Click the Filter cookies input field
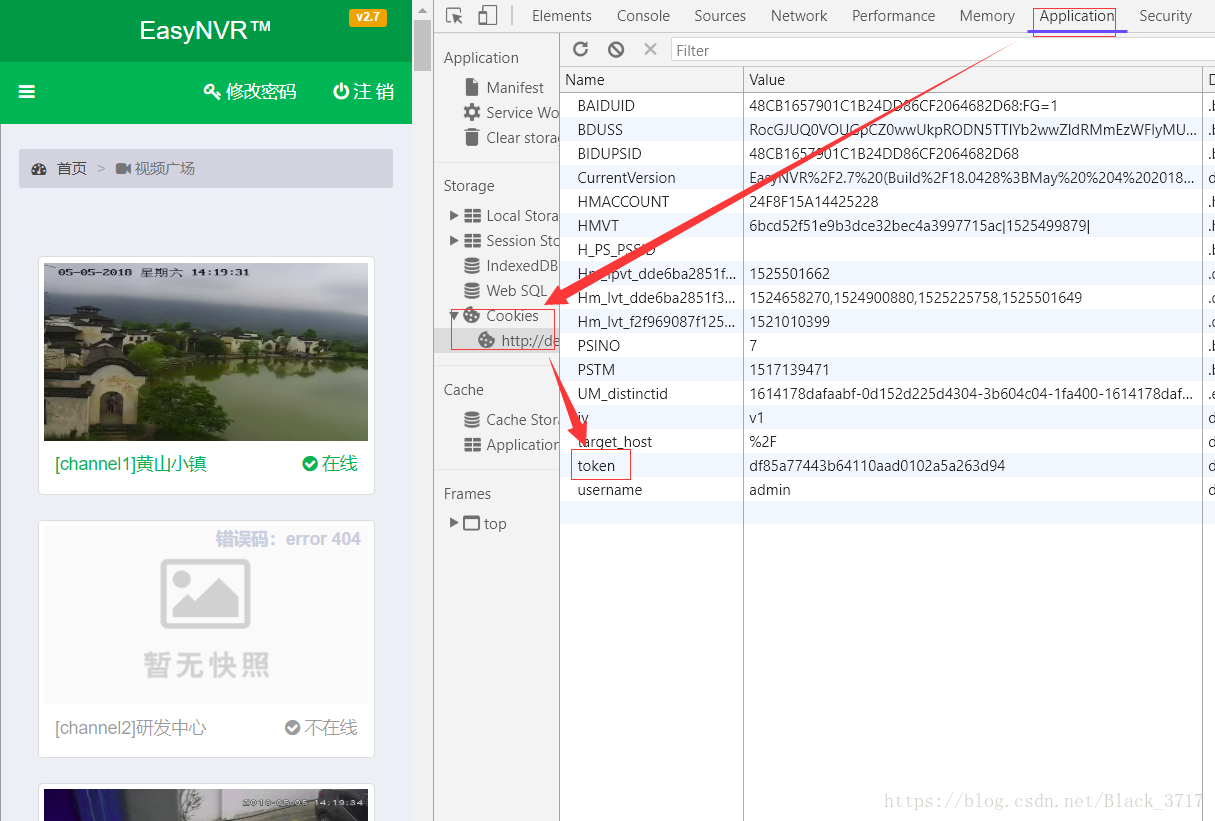1215x821 pixels. tap(942, 50)
